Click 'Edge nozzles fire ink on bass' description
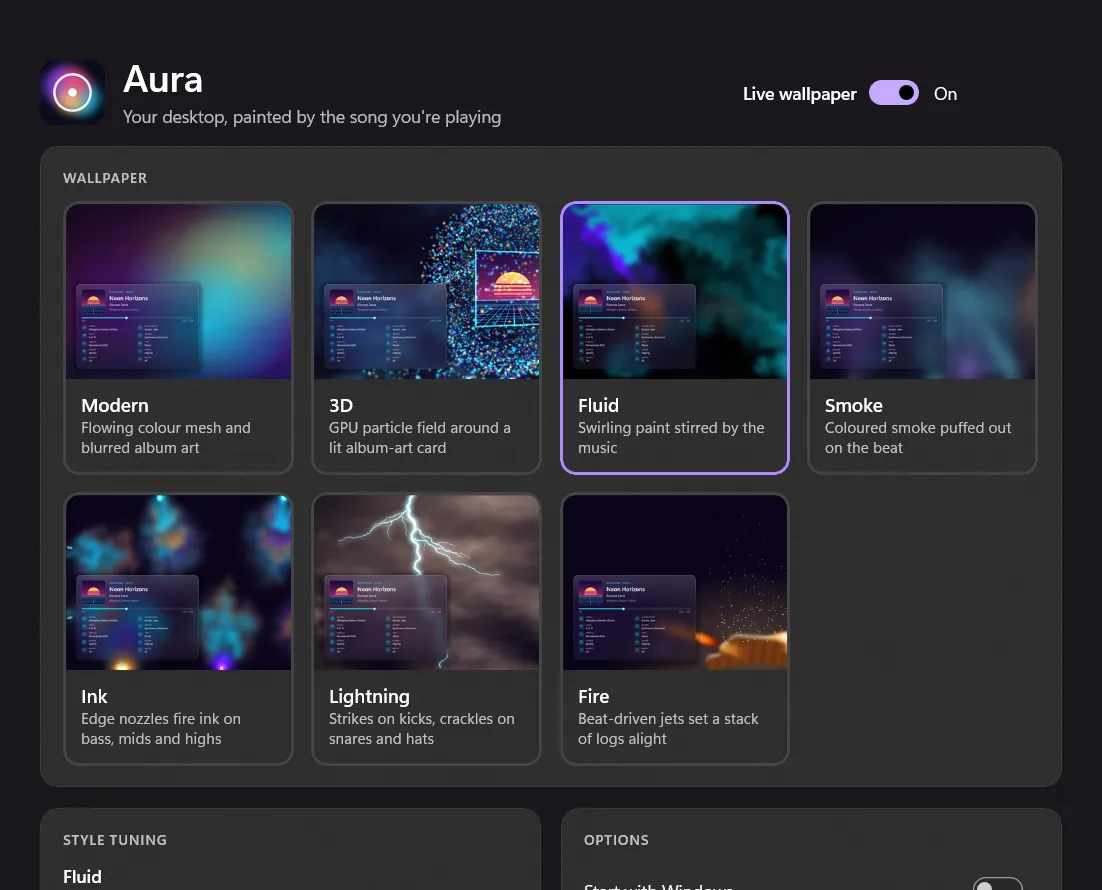 [161, 728]
